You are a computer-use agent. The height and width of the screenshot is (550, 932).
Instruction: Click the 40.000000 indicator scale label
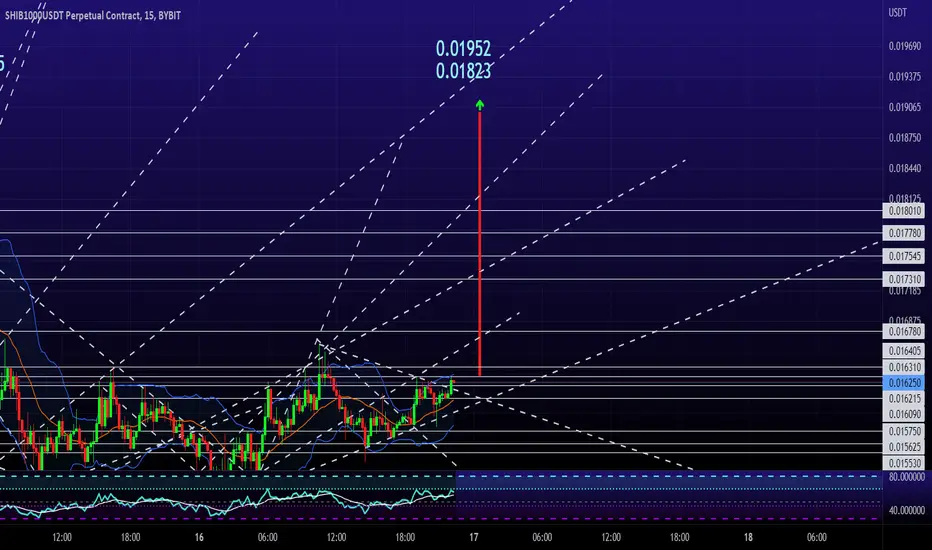[x=906, y=510]
